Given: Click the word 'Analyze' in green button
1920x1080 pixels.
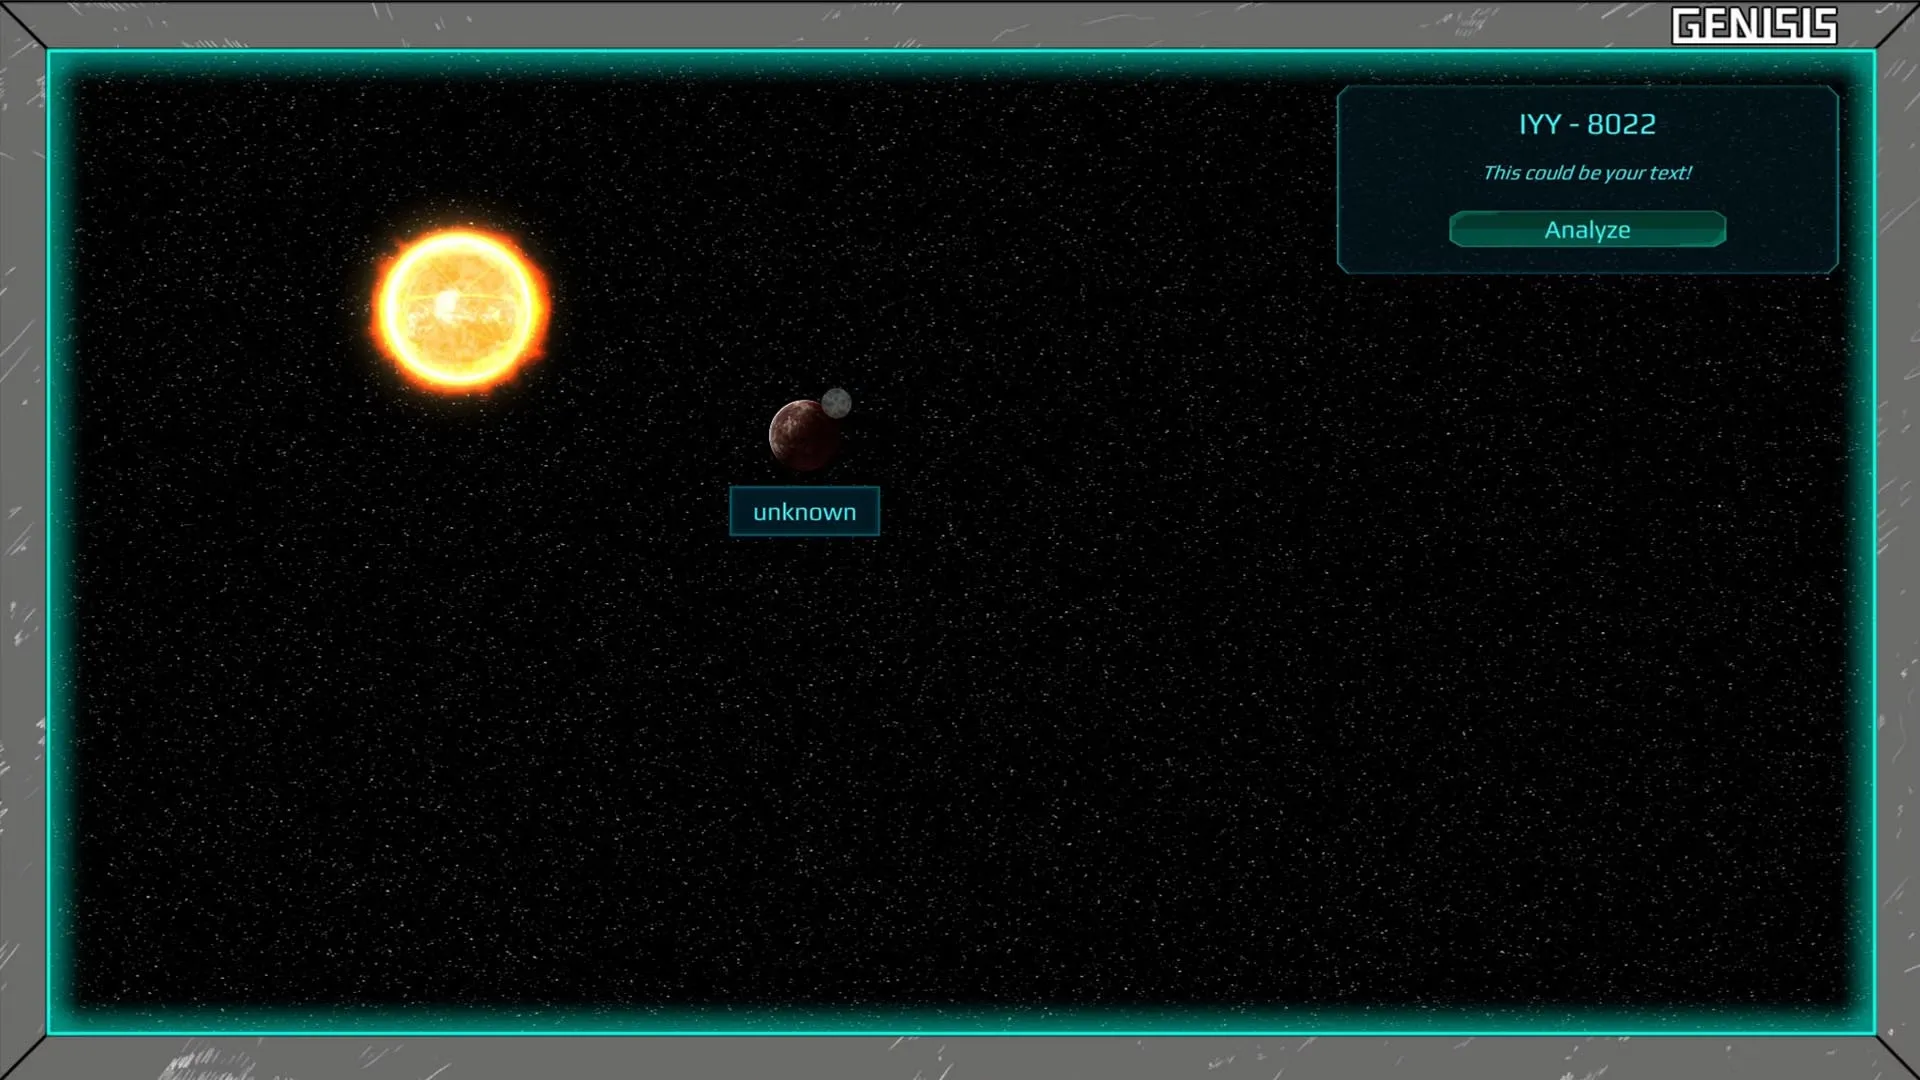Looking at the screenshot, I should tap(1587, 230).
